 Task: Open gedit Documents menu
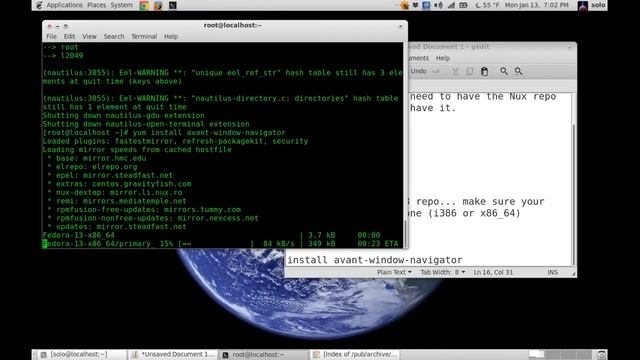(x=418, y=58)
